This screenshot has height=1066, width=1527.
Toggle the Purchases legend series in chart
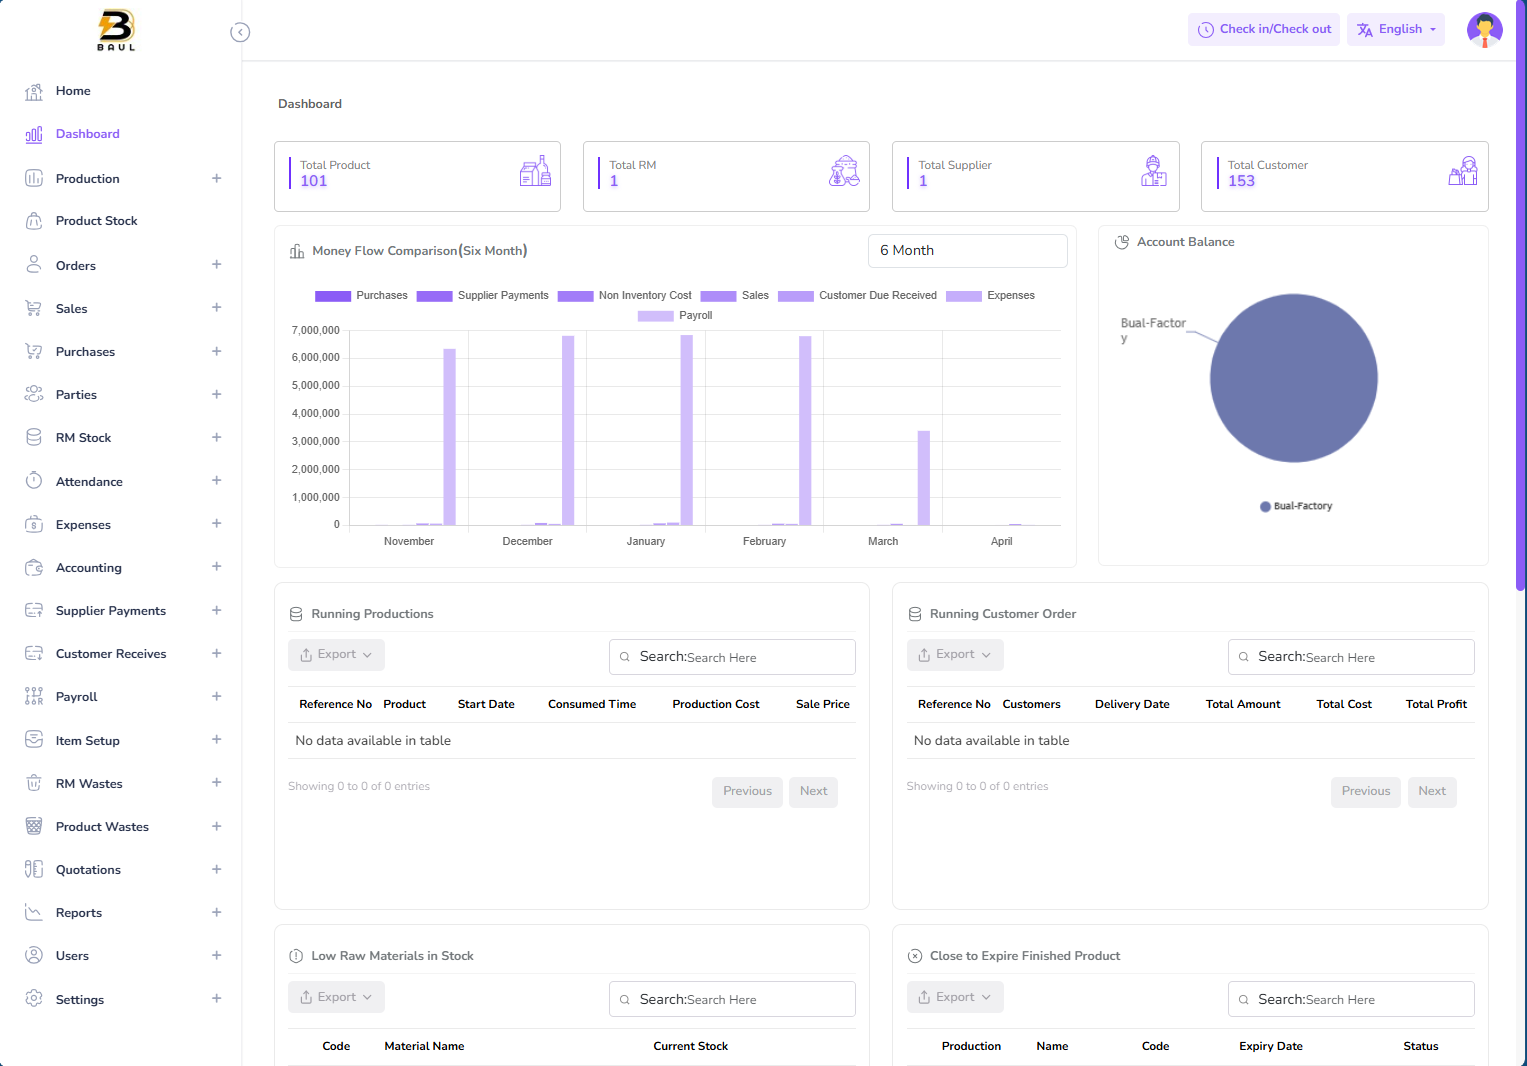[x=361, y=296]
